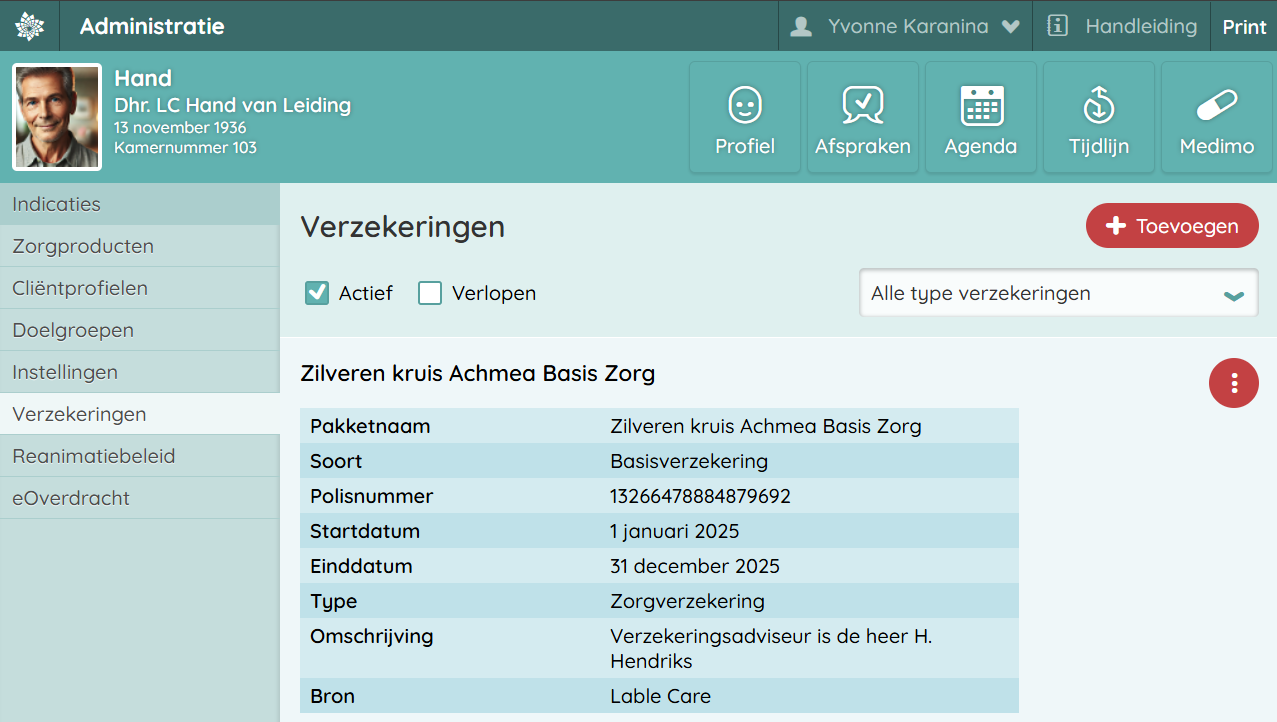Open the three-dot menu for Zilveren kruis insurance
Image resolution: width=1277 pixels, height=722 pixels.
tap(1234, 383)
